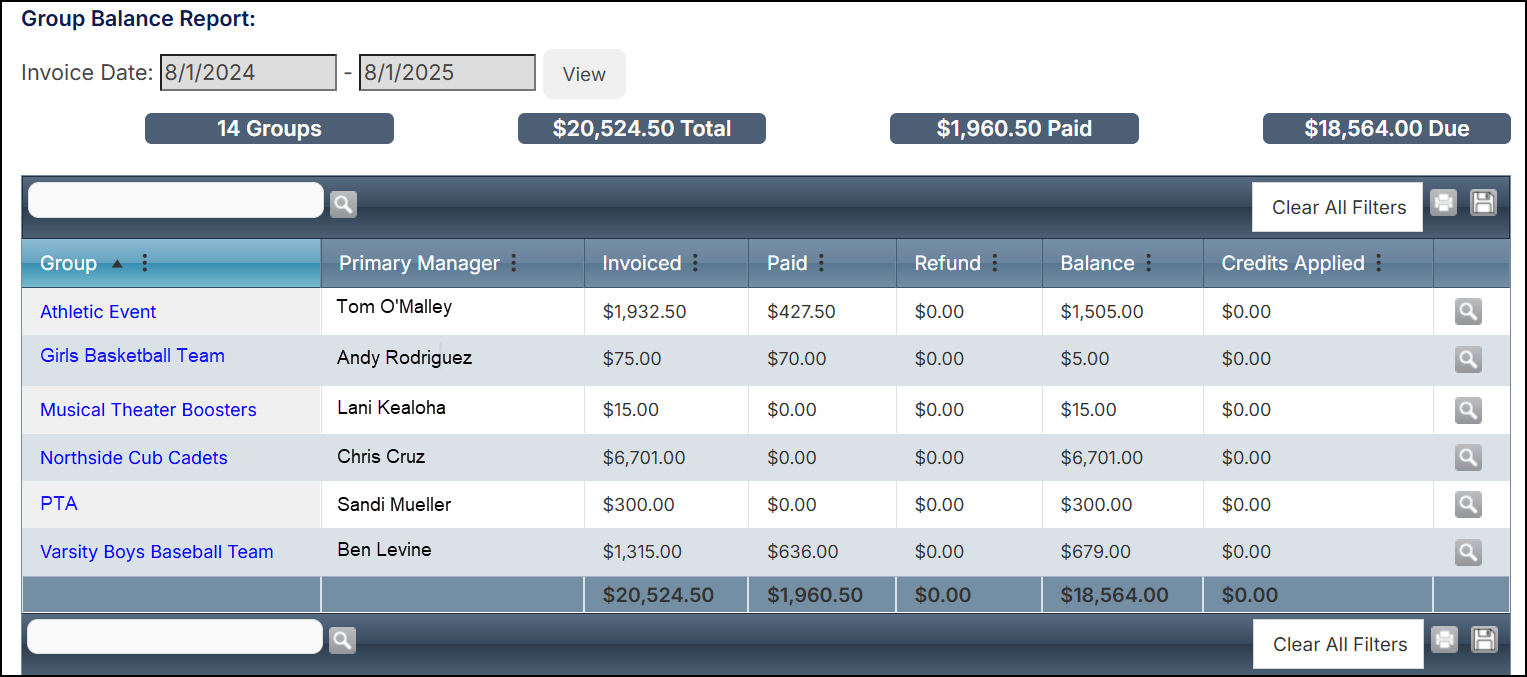Open the Girls Basketball Team link

(x=132, y=356)
